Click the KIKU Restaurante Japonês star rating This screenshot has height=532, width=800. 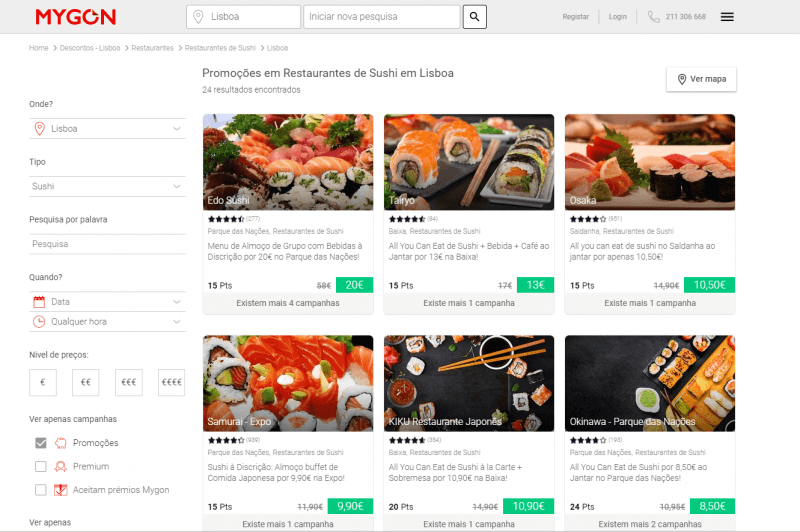click(x=407, y=440)
